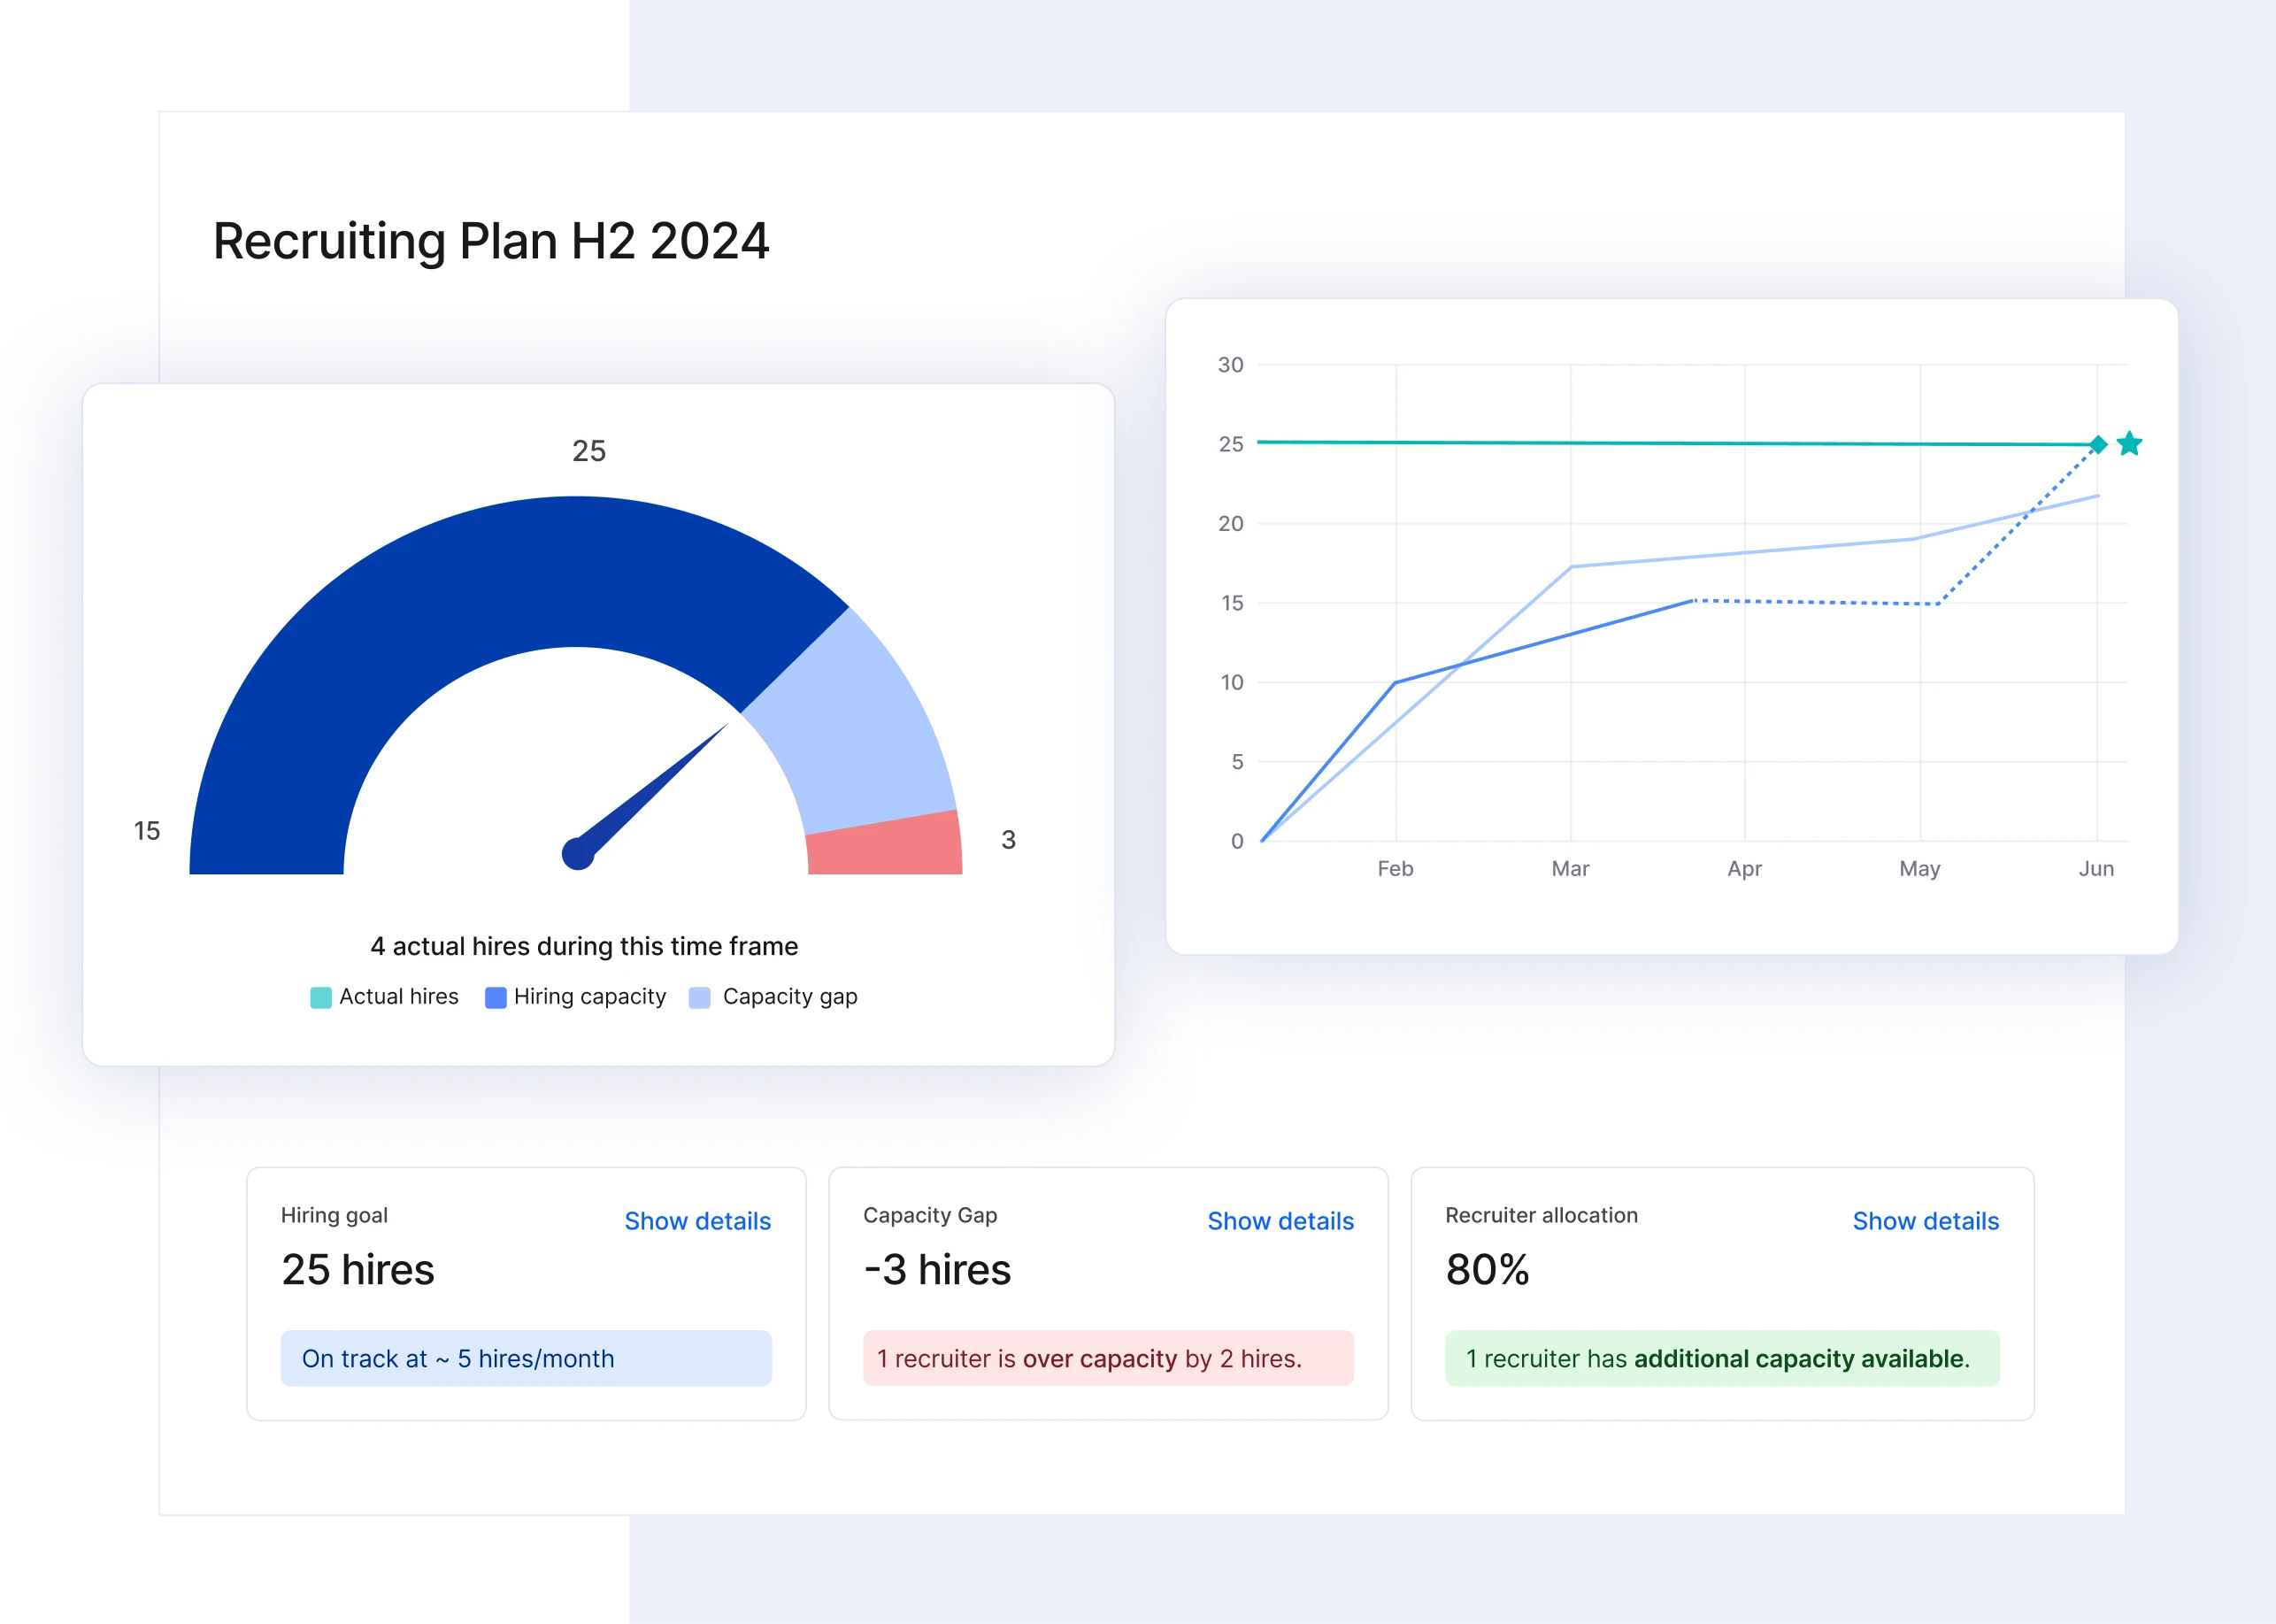Click the Hiring capacity legend swatch
This screenshot has height=1624, width=2276.
pyautogui.click(x=495, y=997)
